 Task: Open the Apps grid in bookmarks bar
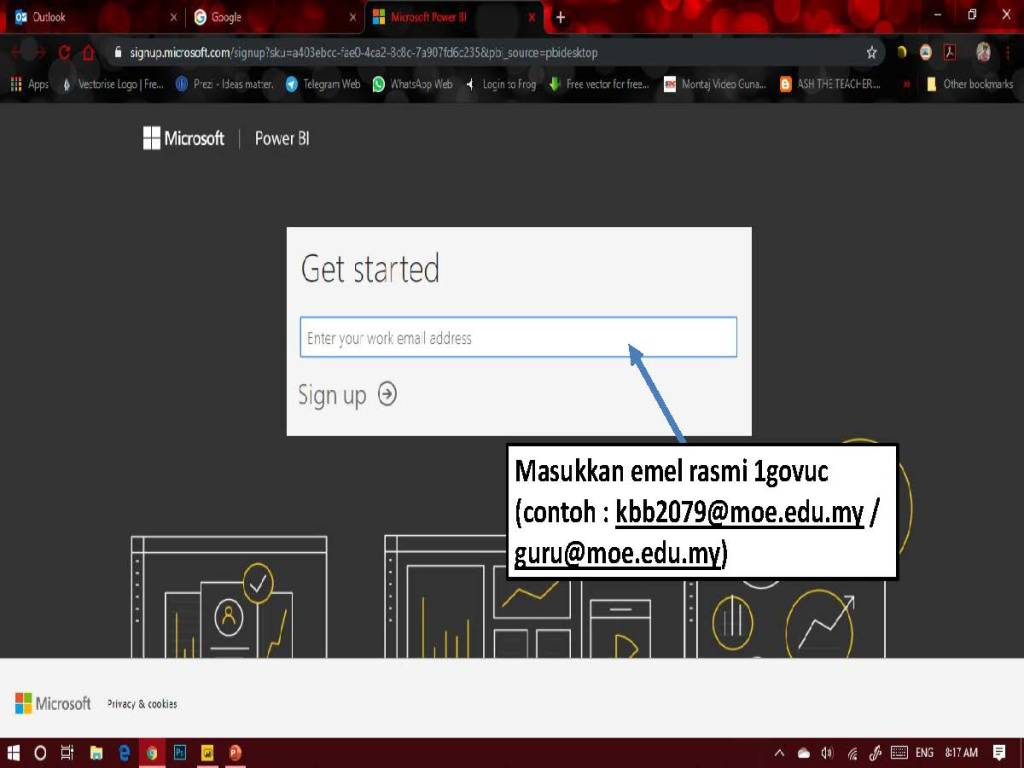tap(29, 84)
